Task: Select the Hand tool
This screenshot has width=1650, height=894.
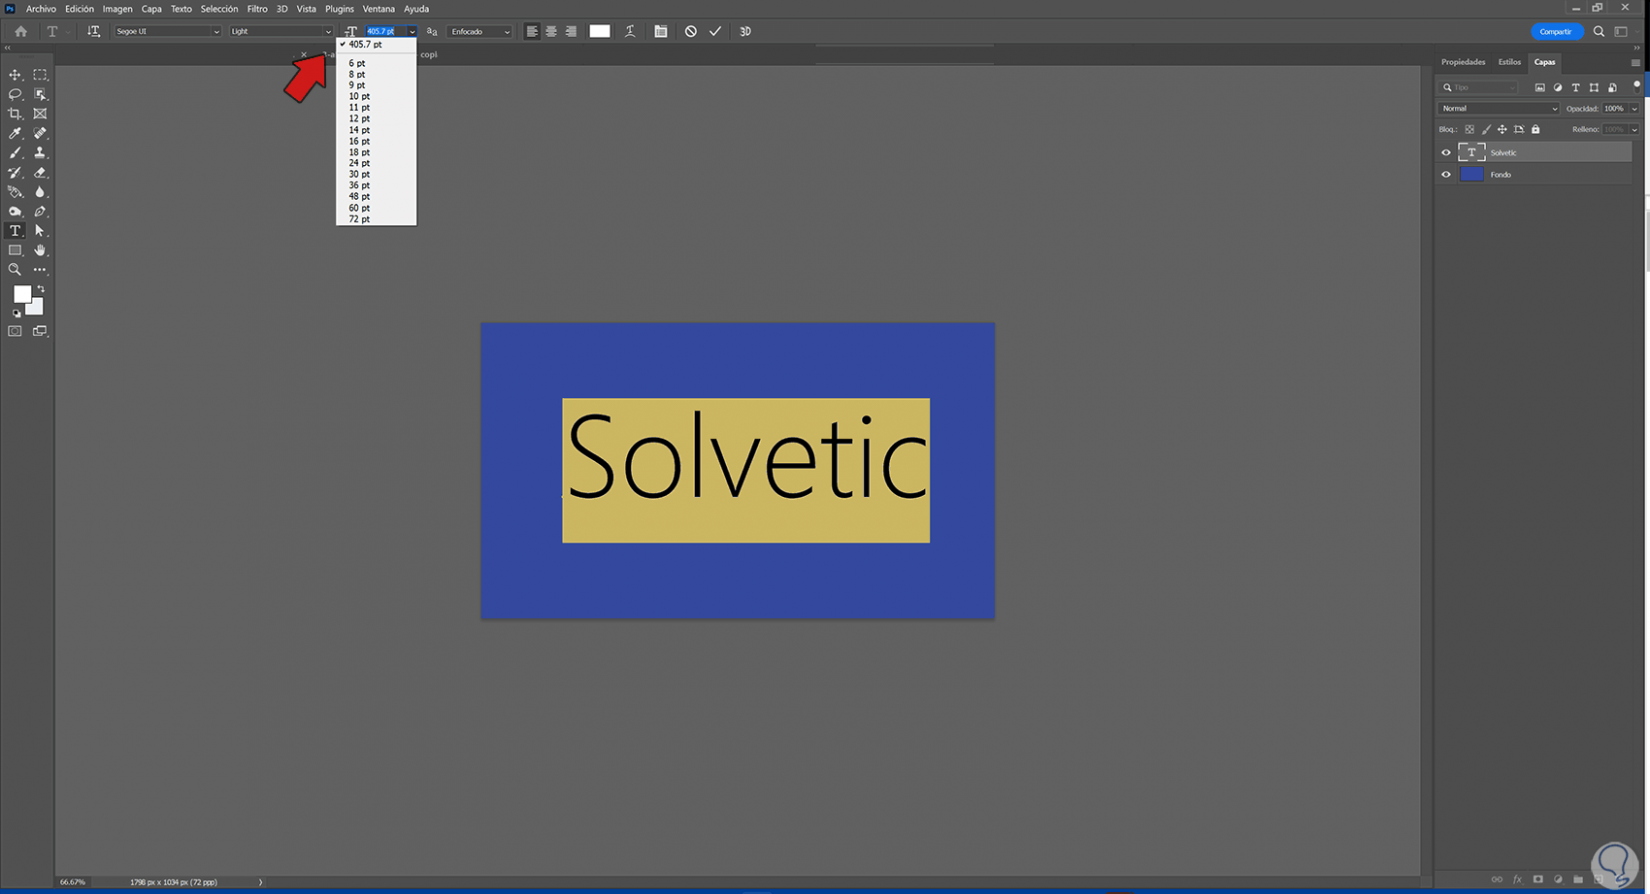Action: pyautogui.click(x=40, y=250)
